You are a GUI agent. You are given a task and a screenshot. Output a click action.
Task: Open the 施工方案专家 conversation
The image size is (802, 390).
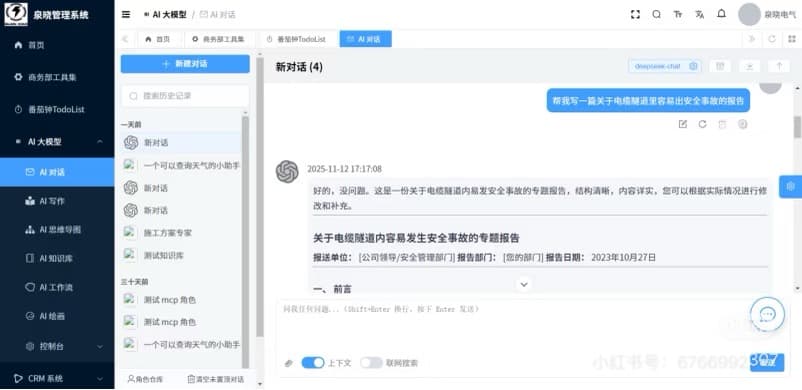(x=181, y=233)
